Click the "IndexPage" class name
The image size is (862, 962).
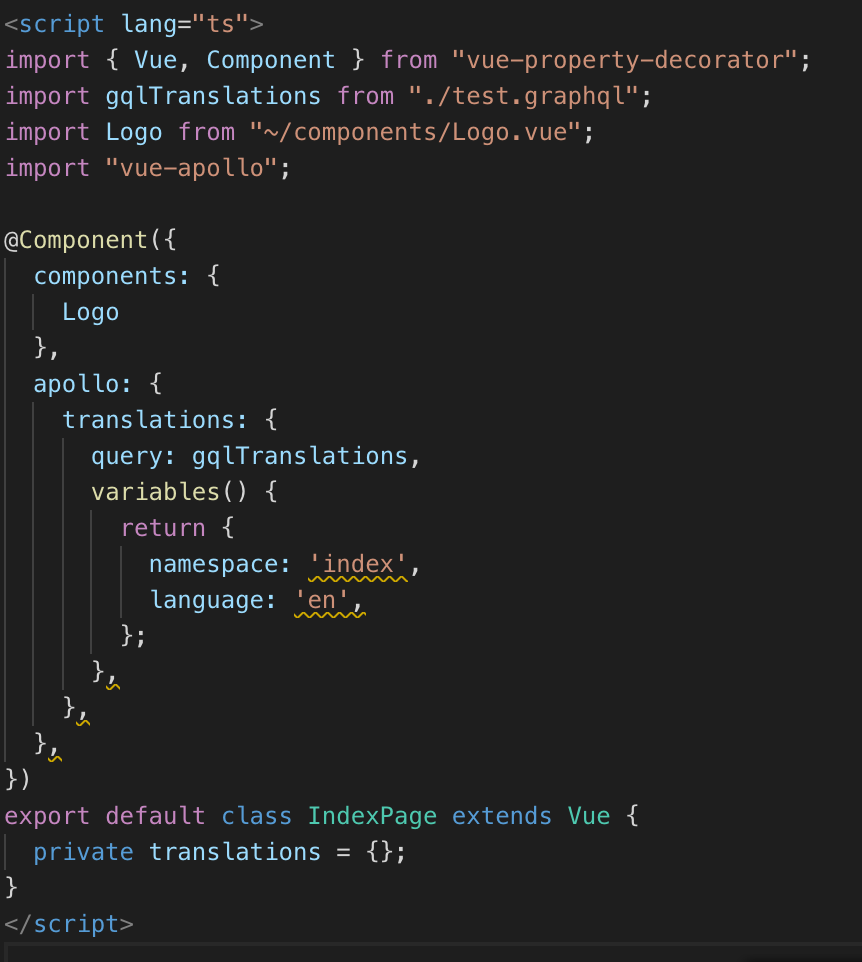pyautogui.click(x=372, y=816)
